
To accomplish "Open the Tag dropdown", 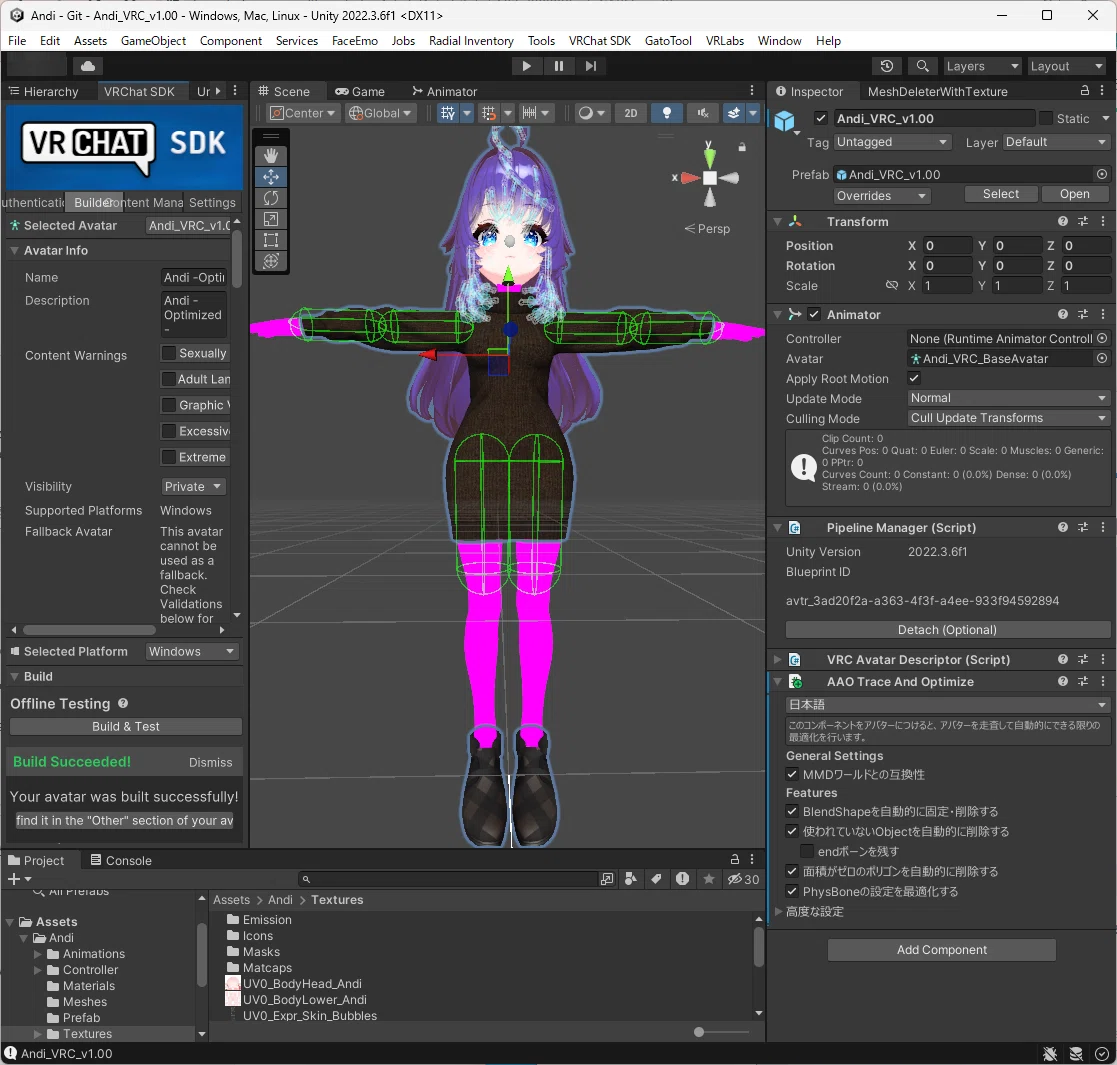I will click(892, 142).
